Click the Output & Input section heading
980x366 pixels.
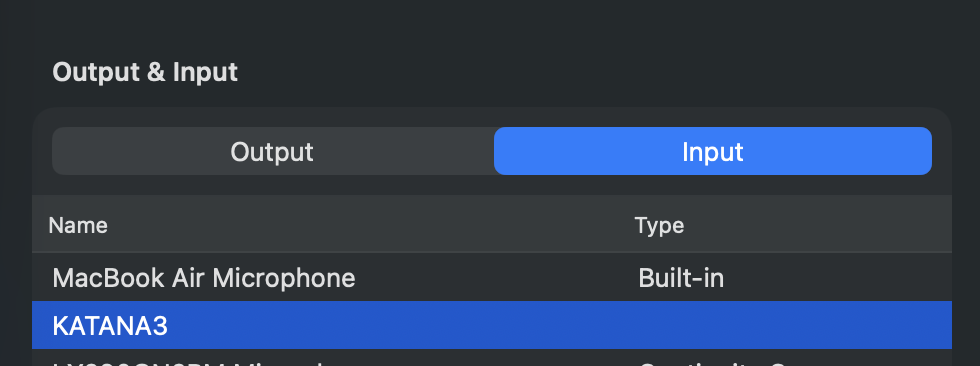(x=145, y=72)
